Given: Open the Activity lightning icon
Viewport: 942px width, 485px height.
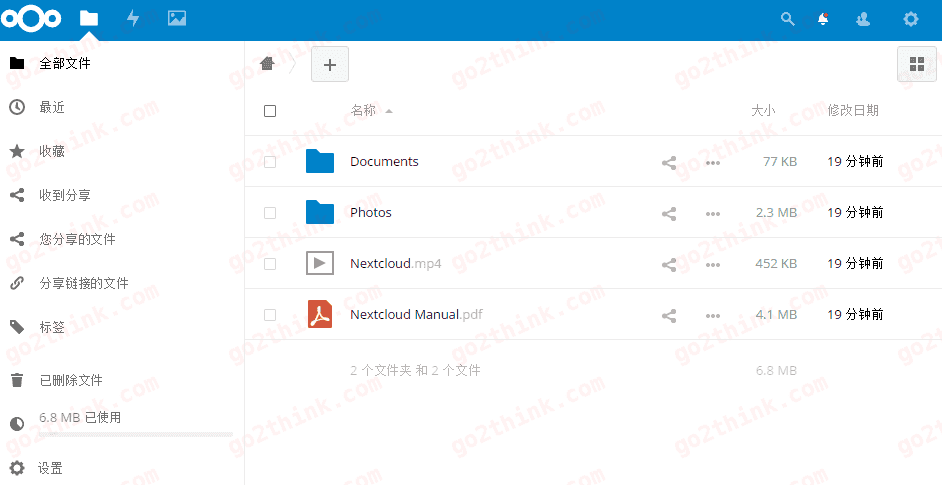Looking at the screenshot, I should 133,18.
